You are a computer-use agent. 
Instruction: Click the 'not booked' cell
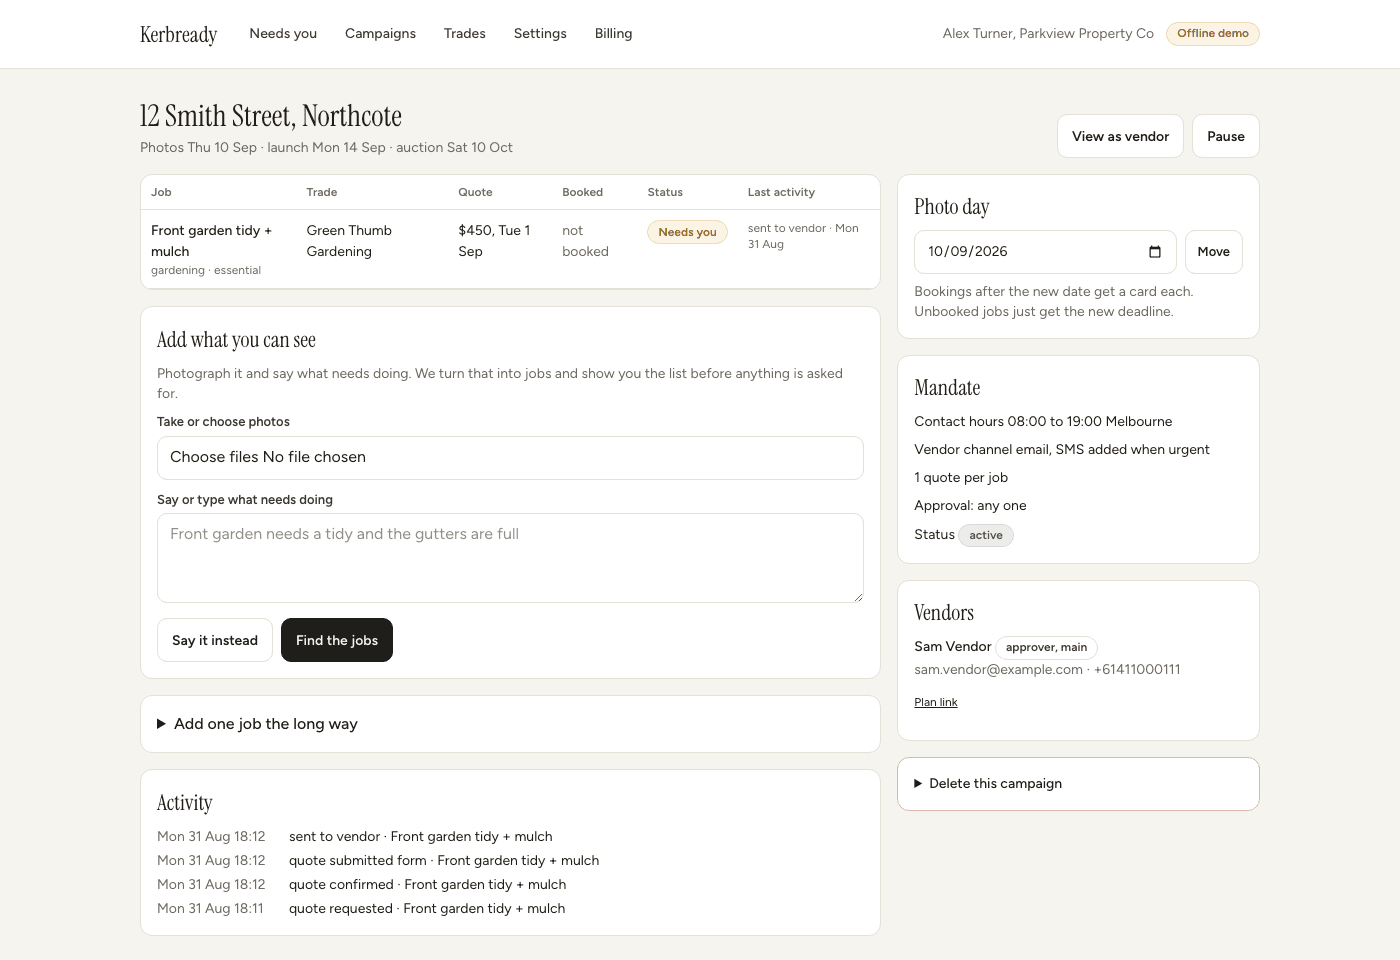coord(585,241)
